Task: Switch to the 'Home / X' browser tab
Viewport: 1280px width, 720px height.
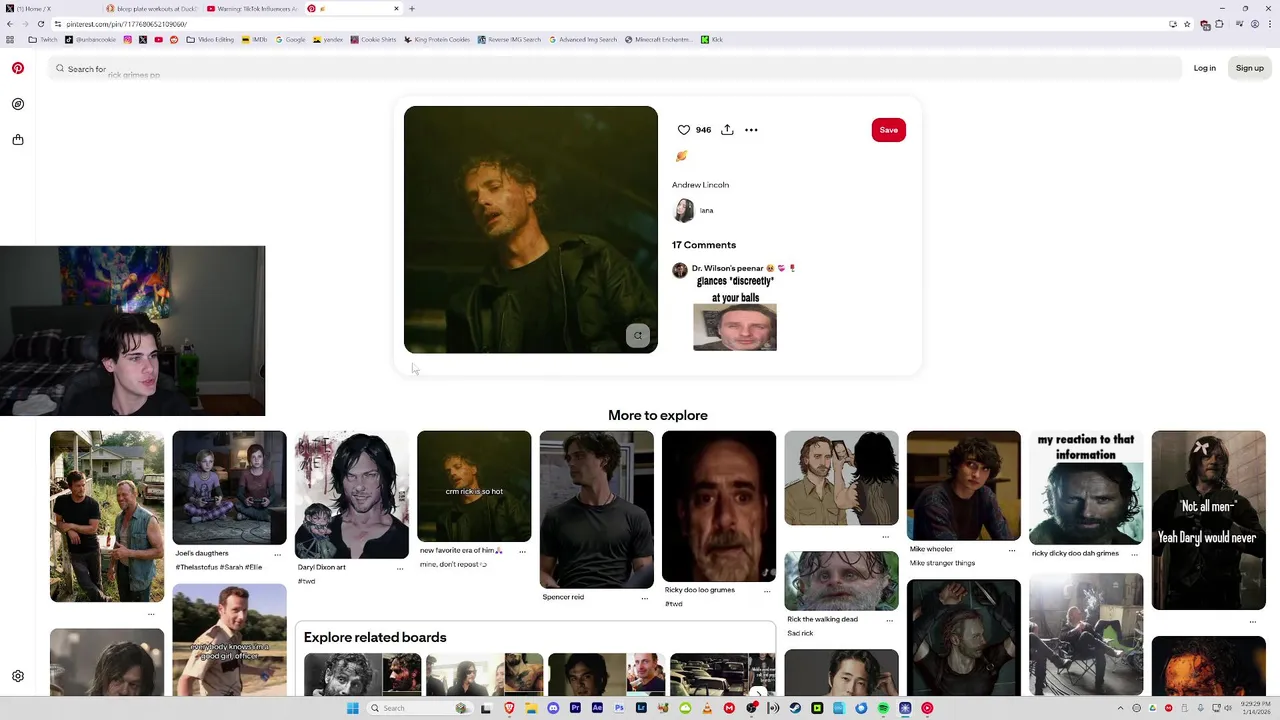Action: [50, 9]
